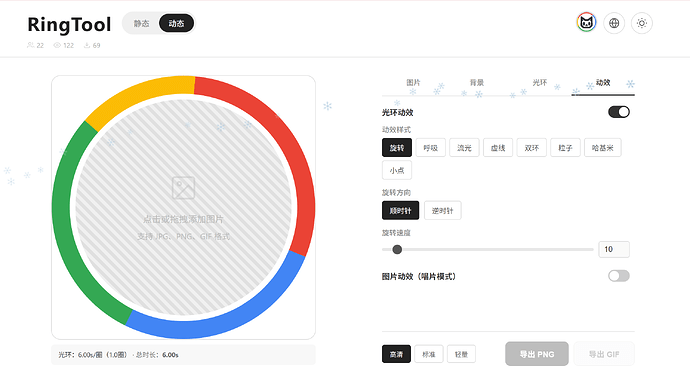Toggle the sun light/dark theme icon
The height and width of the screenshot is (374, 690).
click(642, 23)
